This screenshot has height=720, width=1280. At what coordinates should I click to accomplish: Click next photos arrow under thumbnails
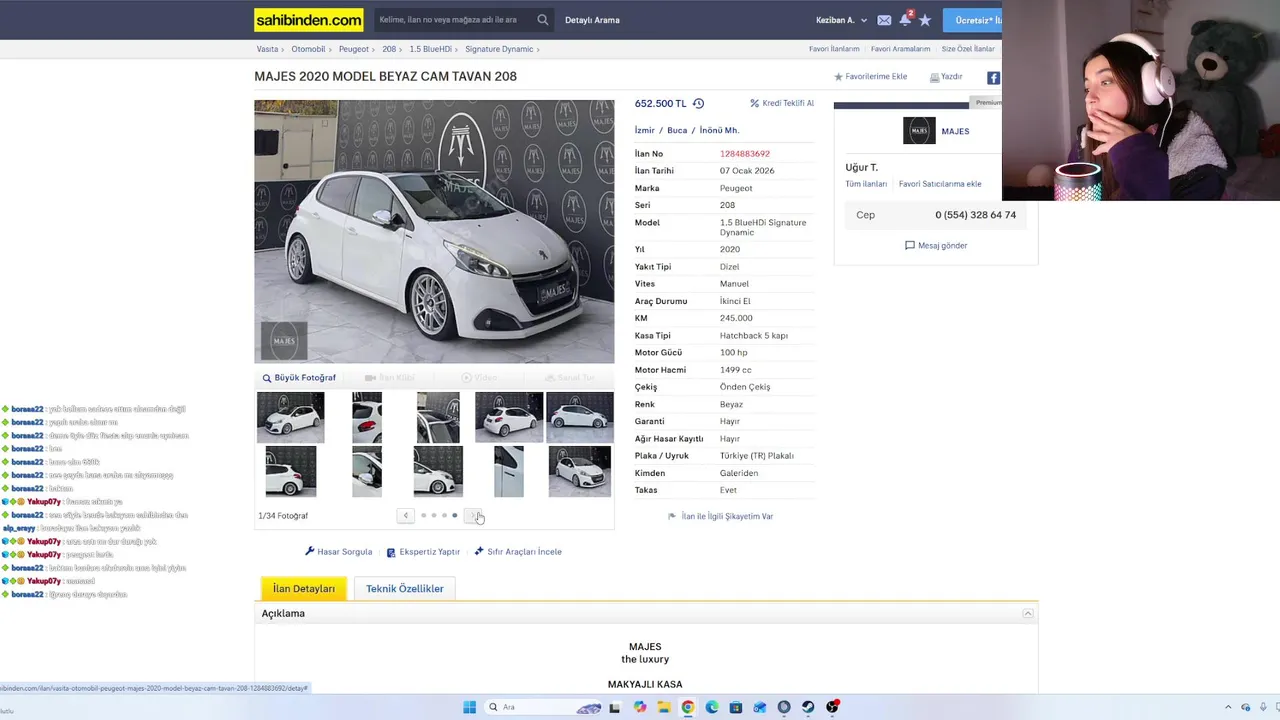(x=475, y=516)
